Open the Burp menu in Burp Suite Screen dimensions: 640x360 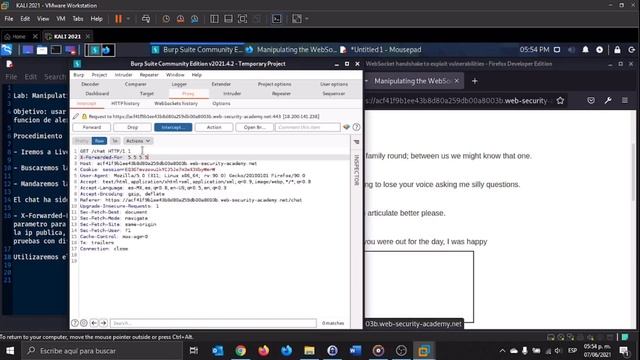[x=78, y=75]
